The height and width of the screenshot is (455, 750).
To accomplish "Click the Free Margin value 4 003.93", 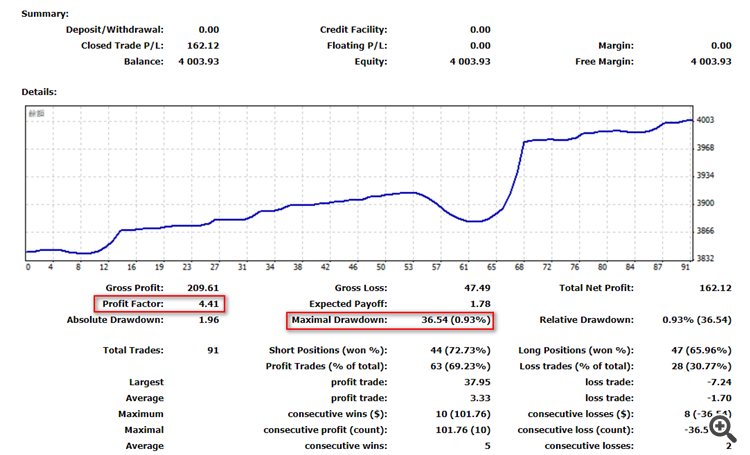I will (711, 61).
